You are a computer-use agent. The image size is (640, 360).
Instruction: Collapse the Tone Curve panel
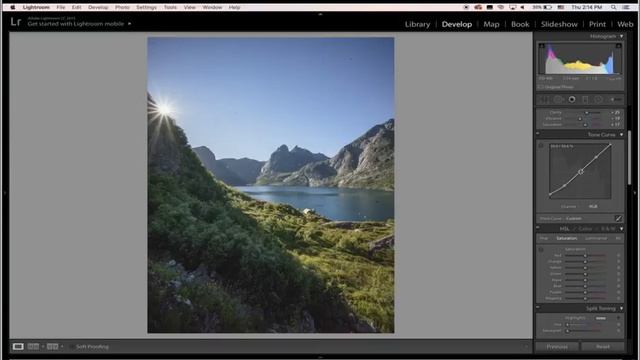(621, 134)
